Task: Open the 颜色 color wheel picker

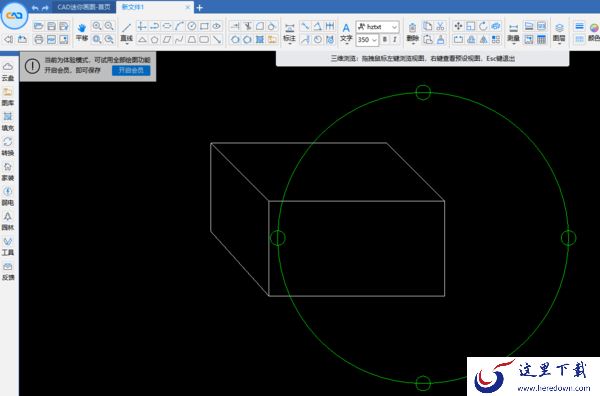Action: [594, 32]
